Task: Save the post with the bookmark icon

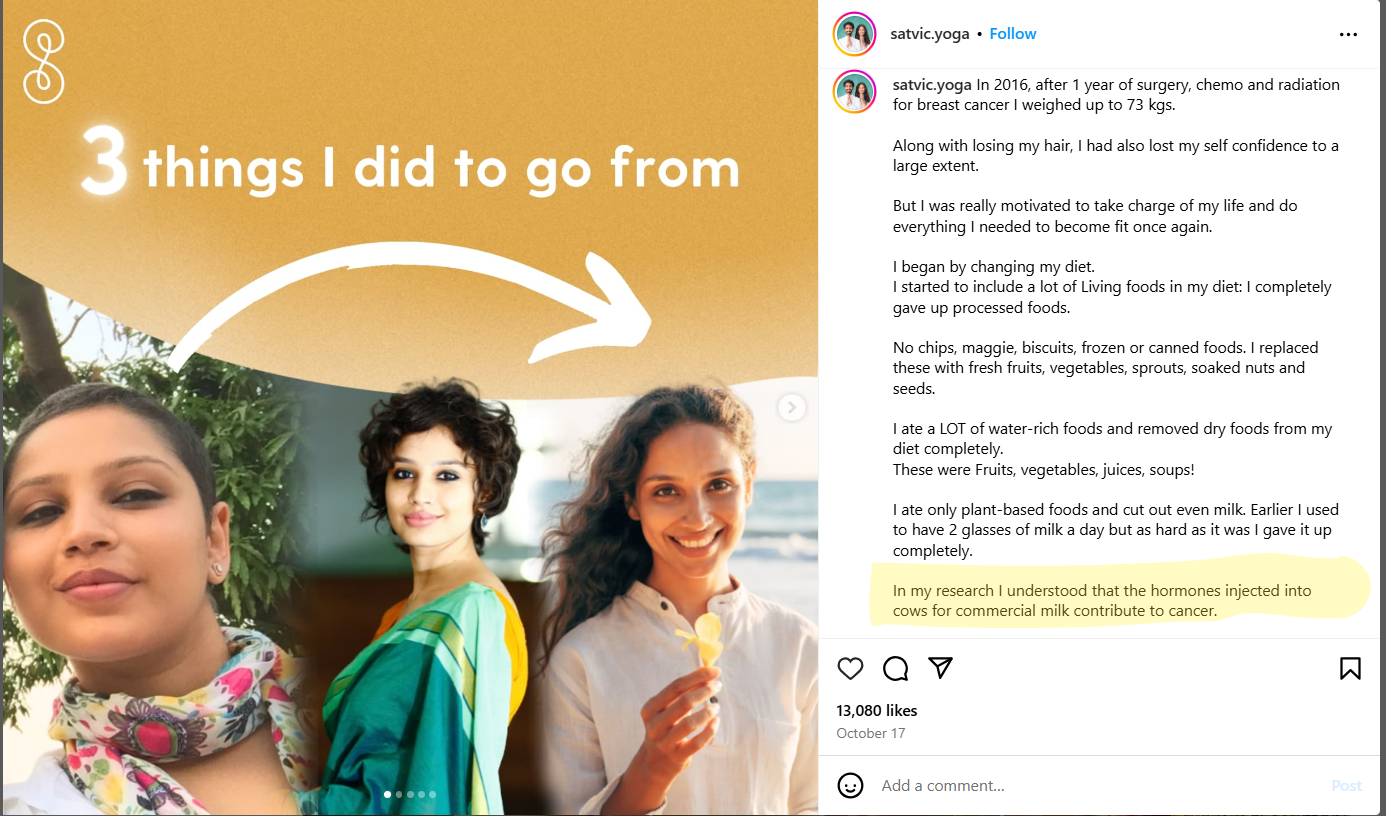Action: point(1350,668)
